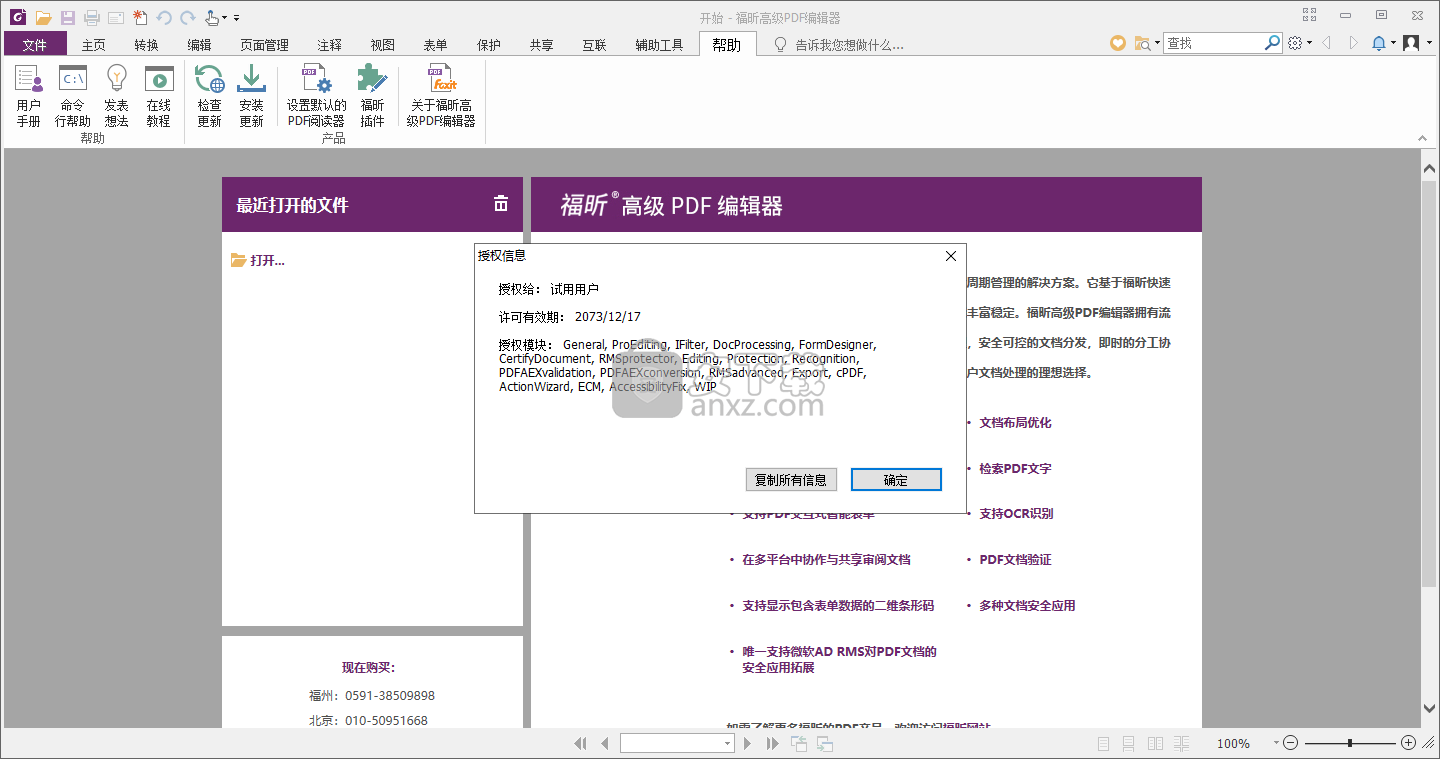Select single page view icon in status bar
The width and height of the screenshot is (1440, 759).
tap(1103, 743)
